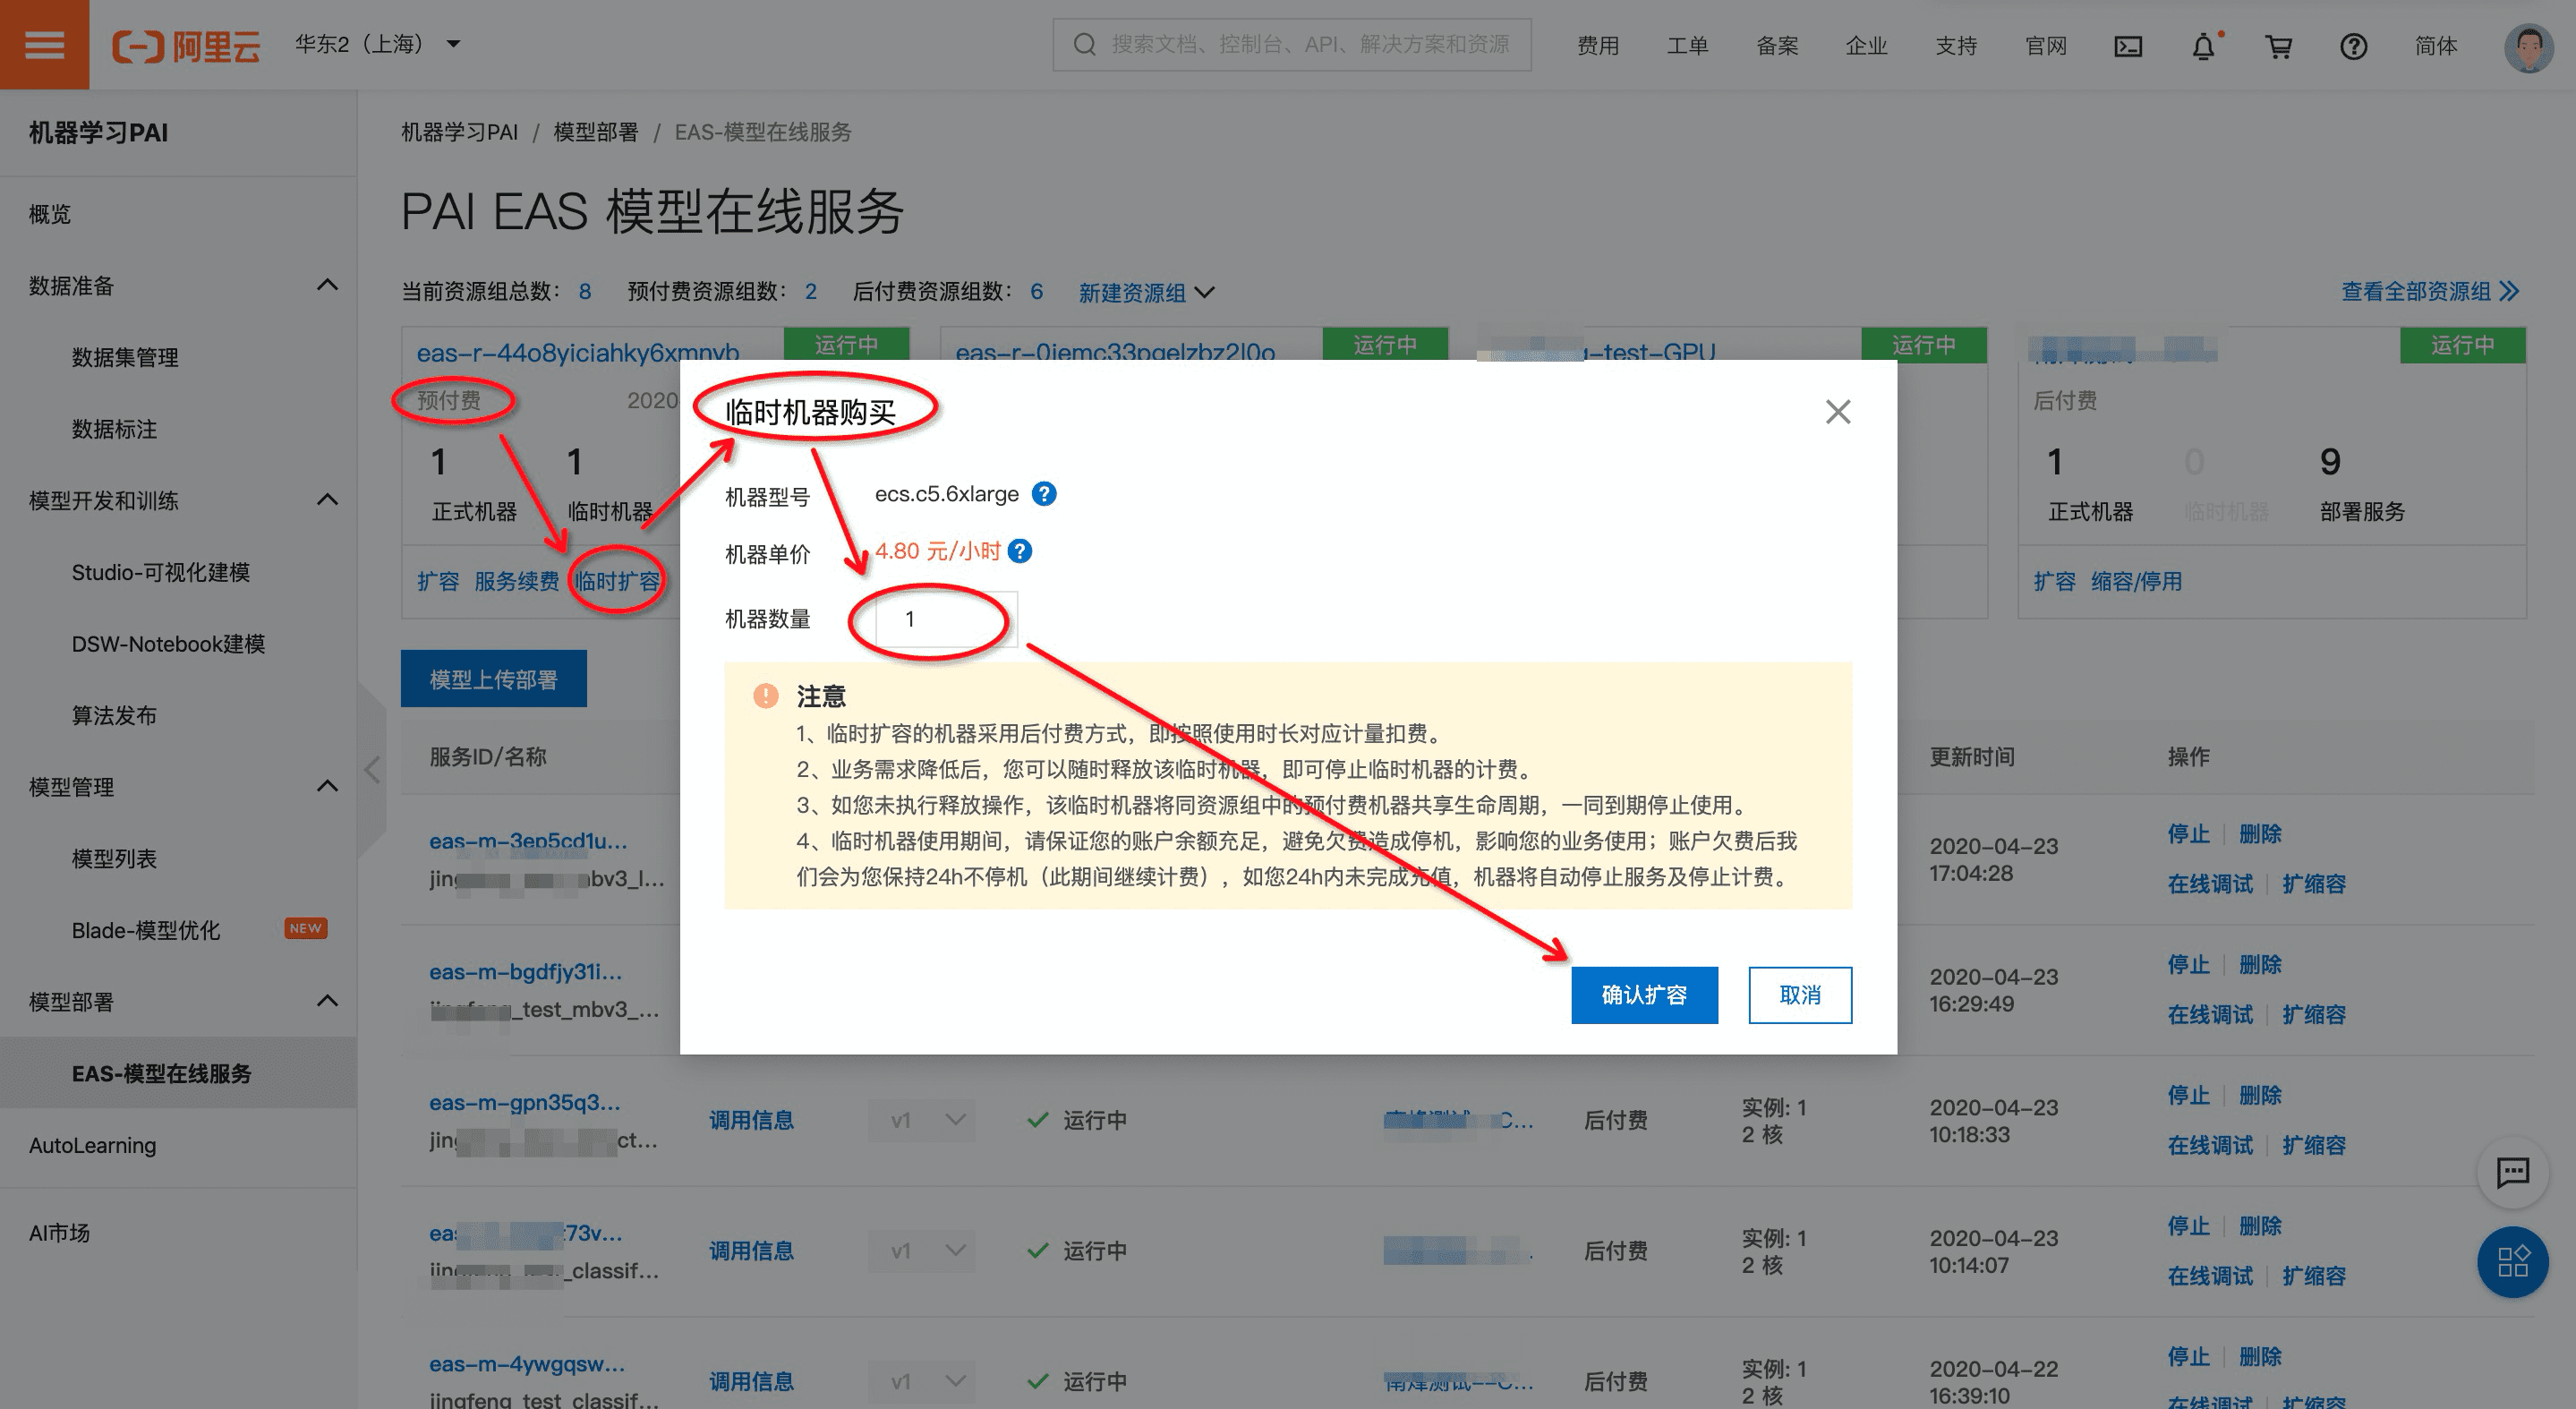Click the 机器数量 quantity input field

tap(945, 619)
